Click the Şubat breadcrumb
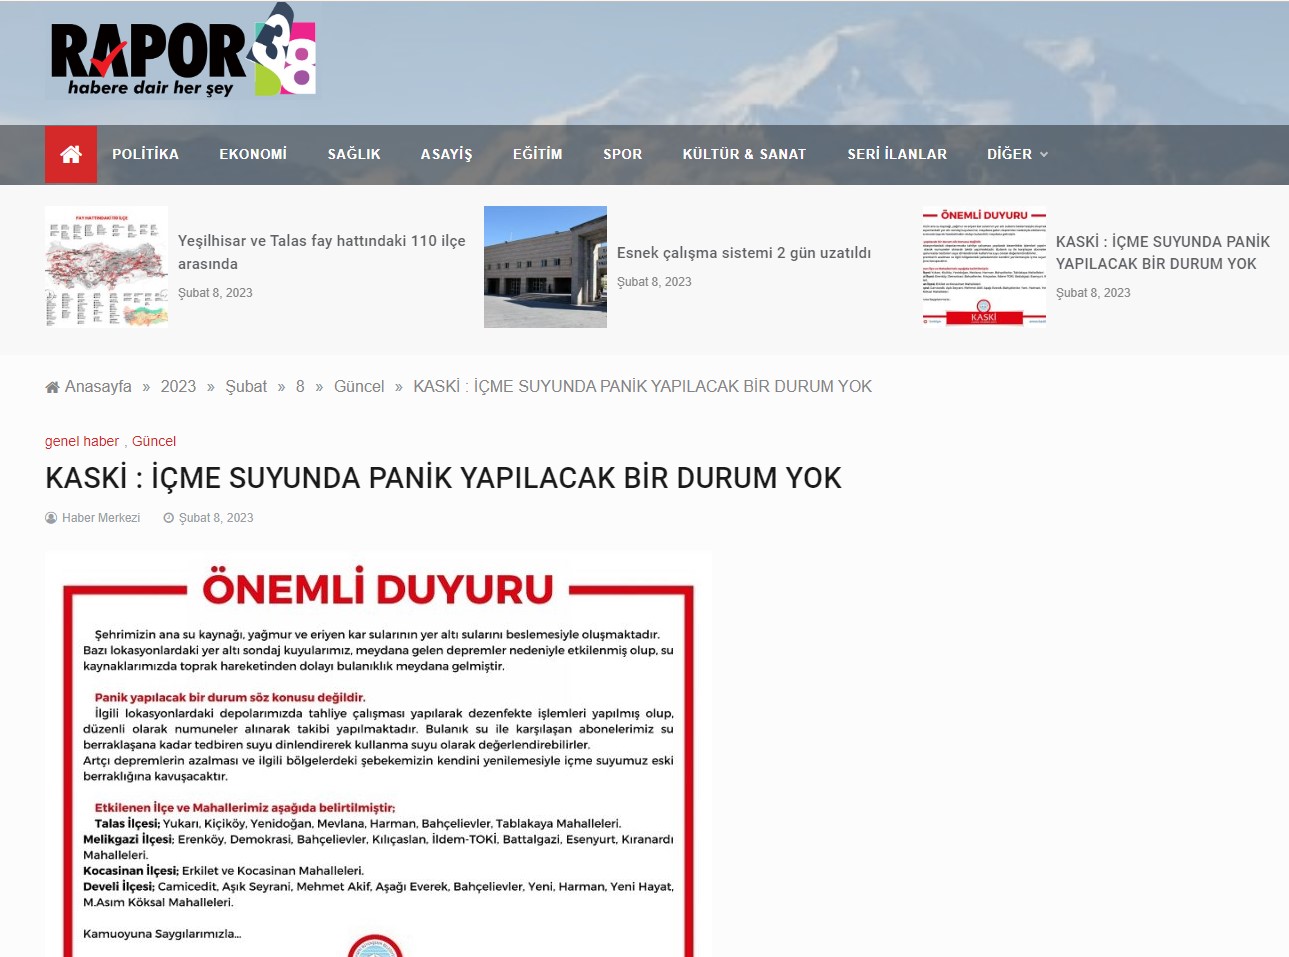This screenshot has width=1289, height=957. (246, 386)
